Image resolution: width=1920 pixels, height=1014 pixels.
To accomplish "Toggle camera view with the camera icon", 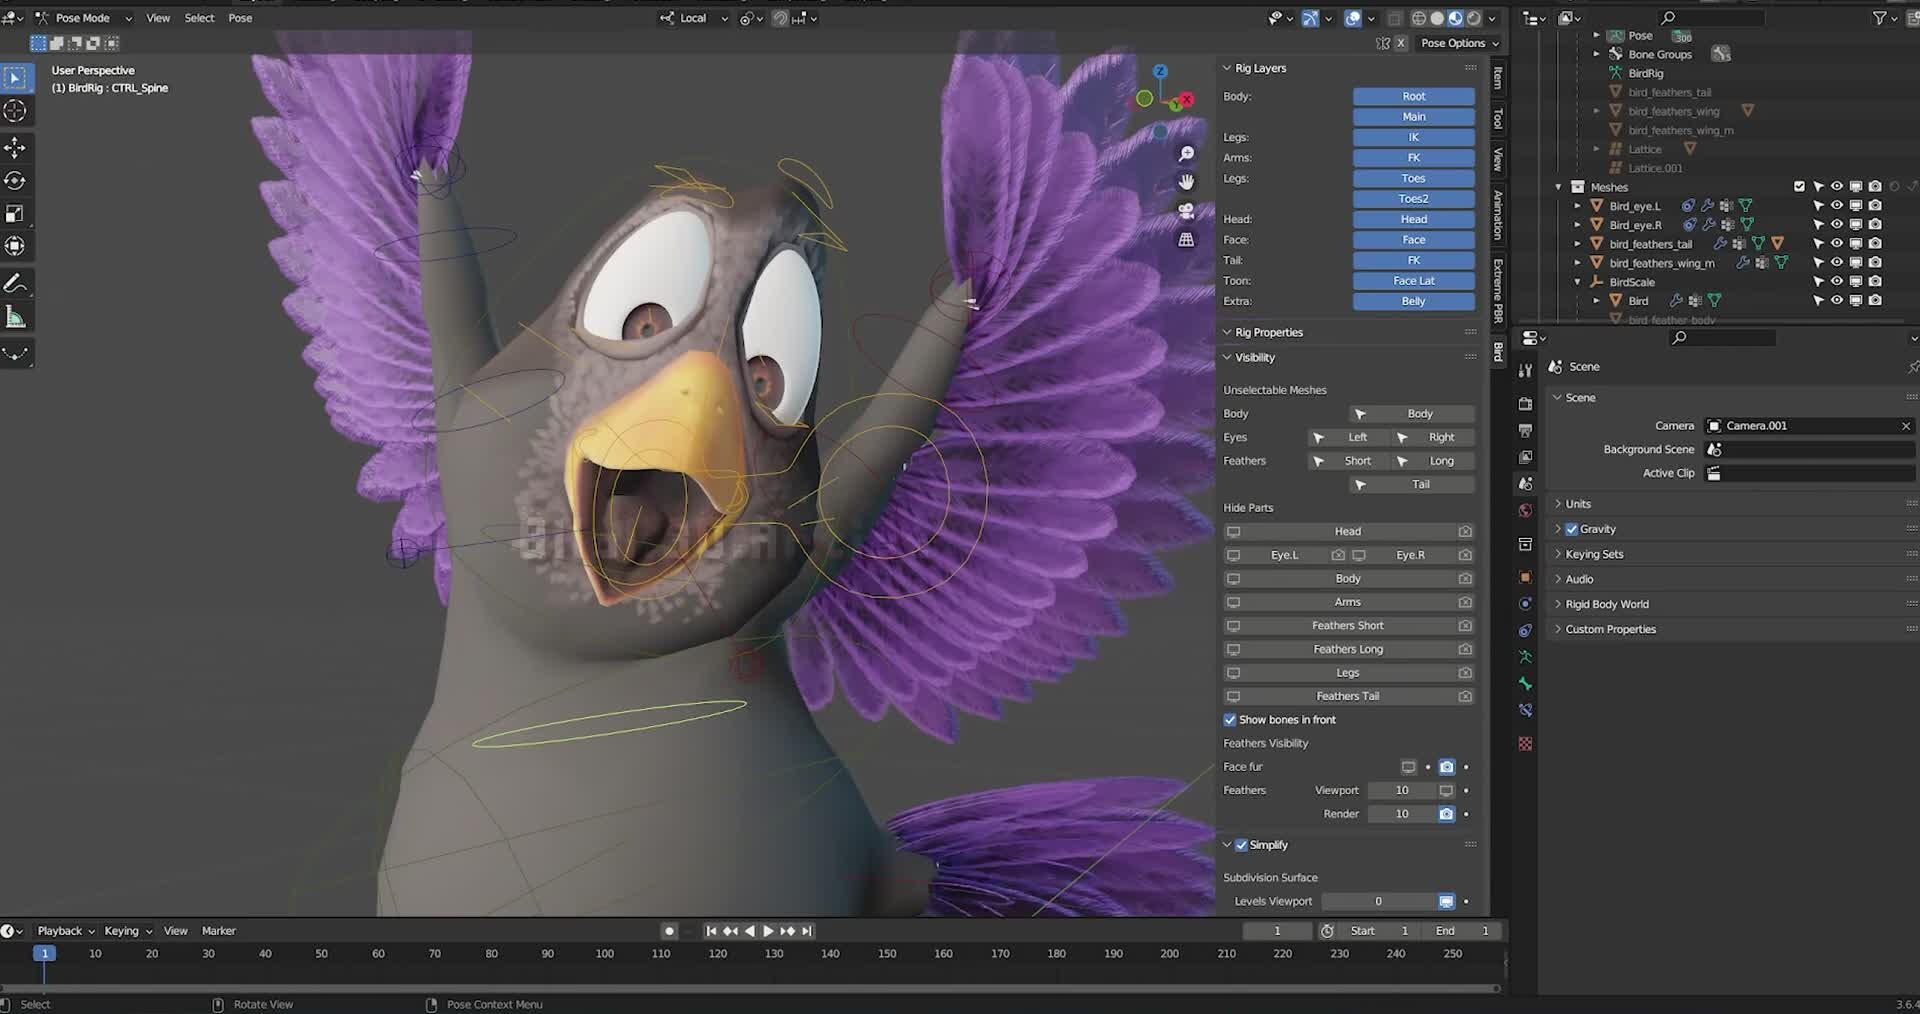I will 1186,211.
